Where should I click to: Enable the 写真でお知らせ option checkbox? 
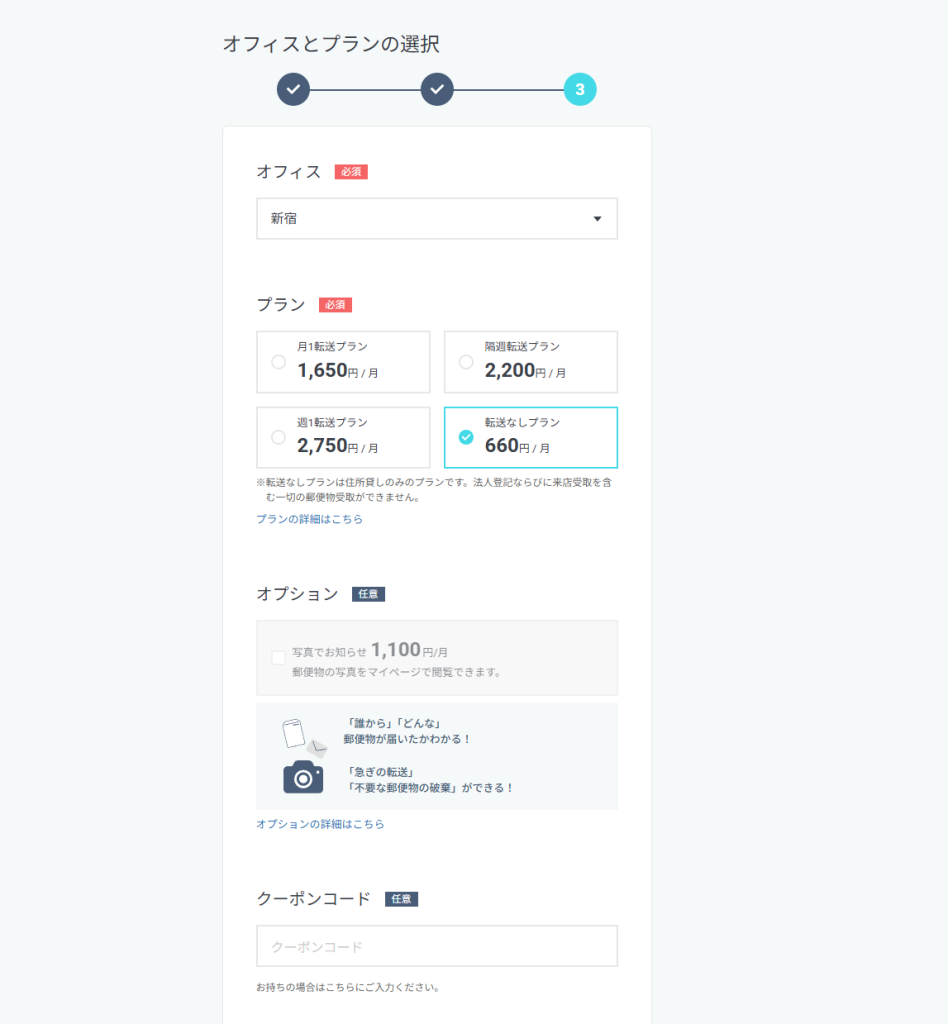coord(278,658)
